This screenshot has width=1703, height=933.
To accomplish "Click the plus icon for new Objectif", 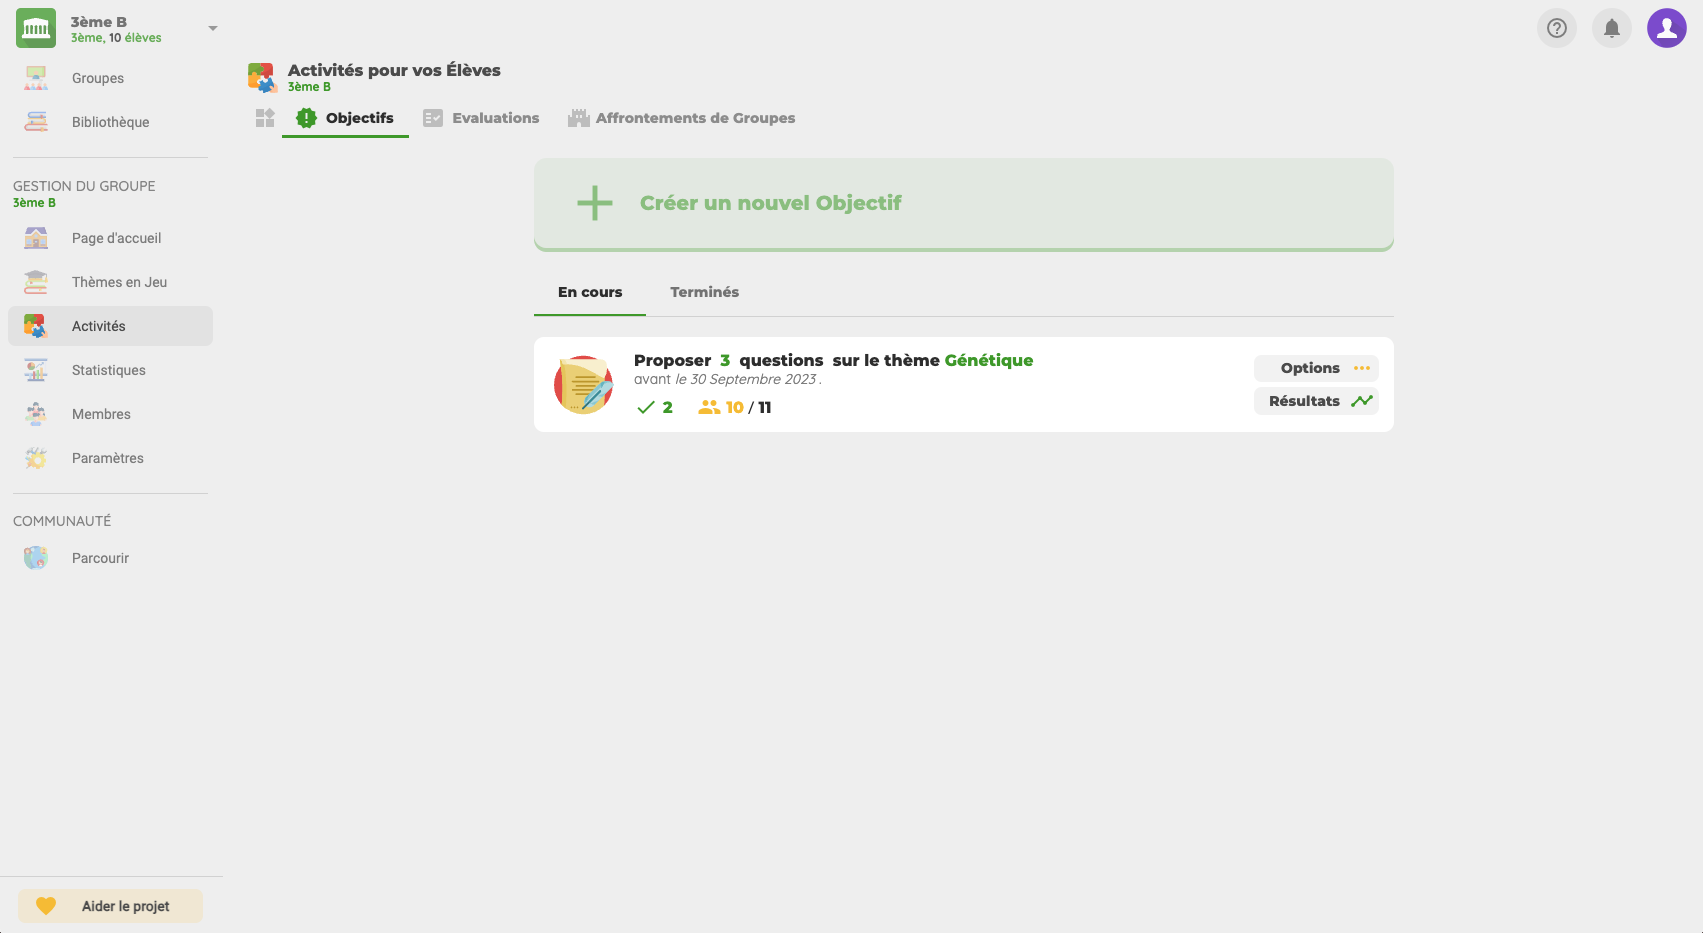I will (x=595, y=203).
